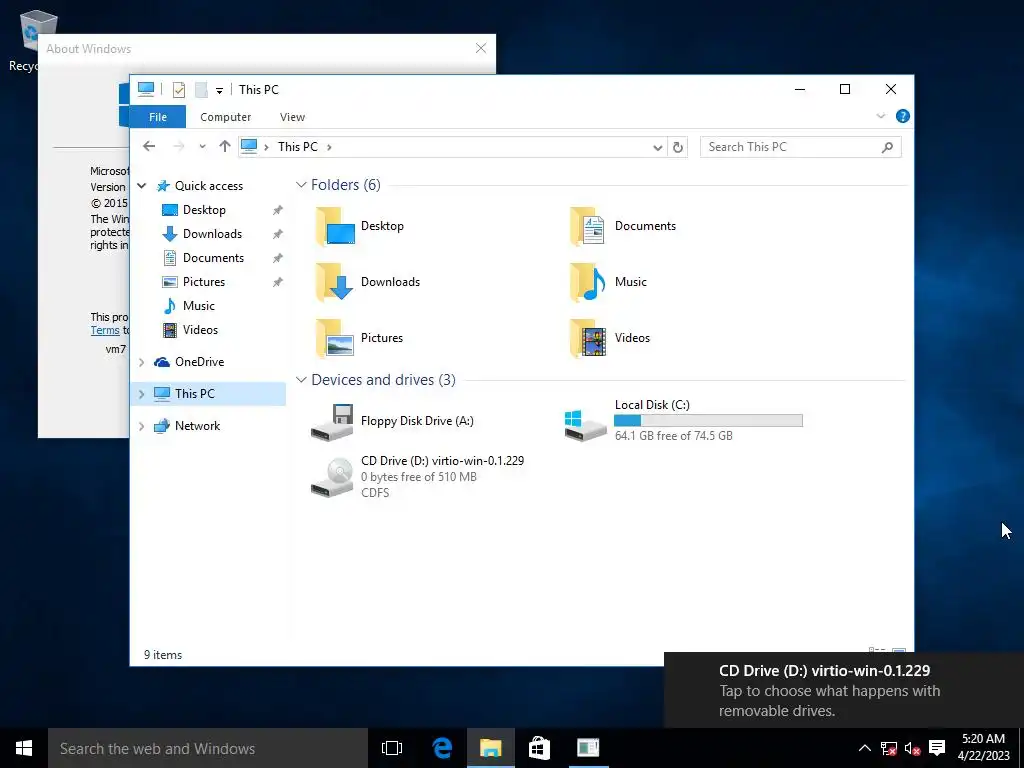This screenshot has width=1024, height=768.
Task: Select Network in the navigation pane
Action: coord(197,426)
